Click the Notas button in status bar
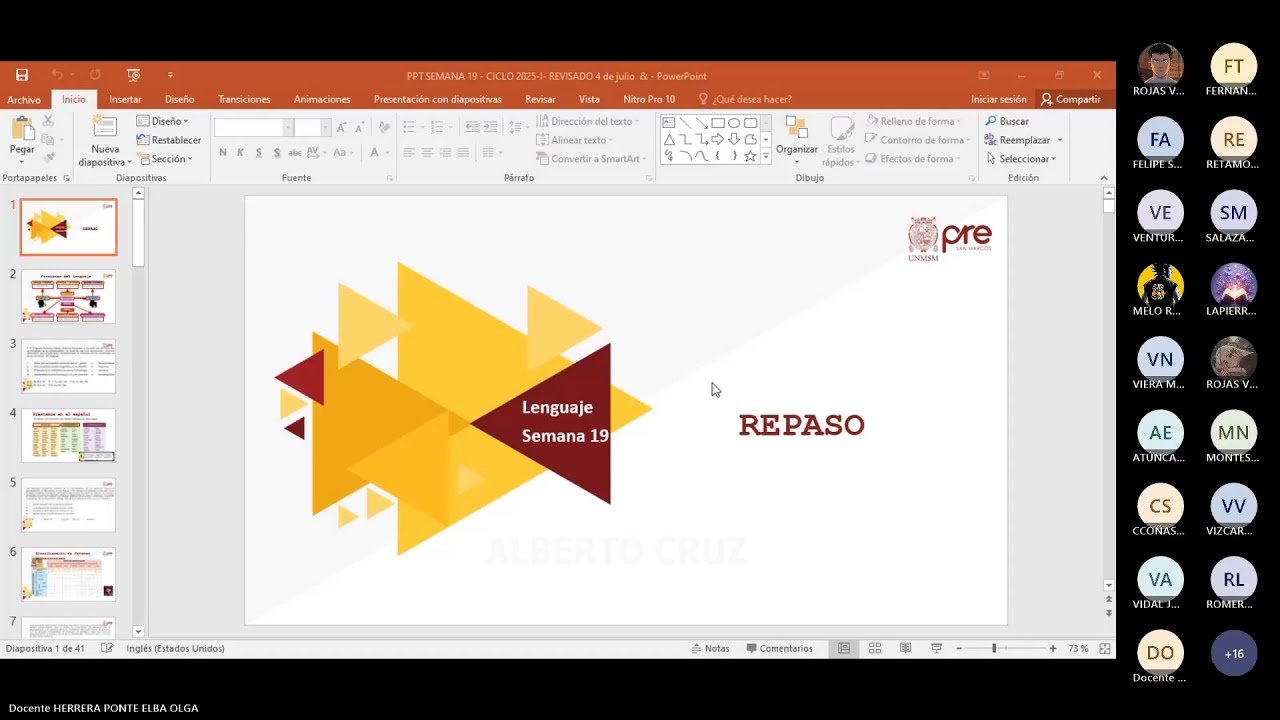The height and width of the screenshot is (720, 1280). (710, 648)
